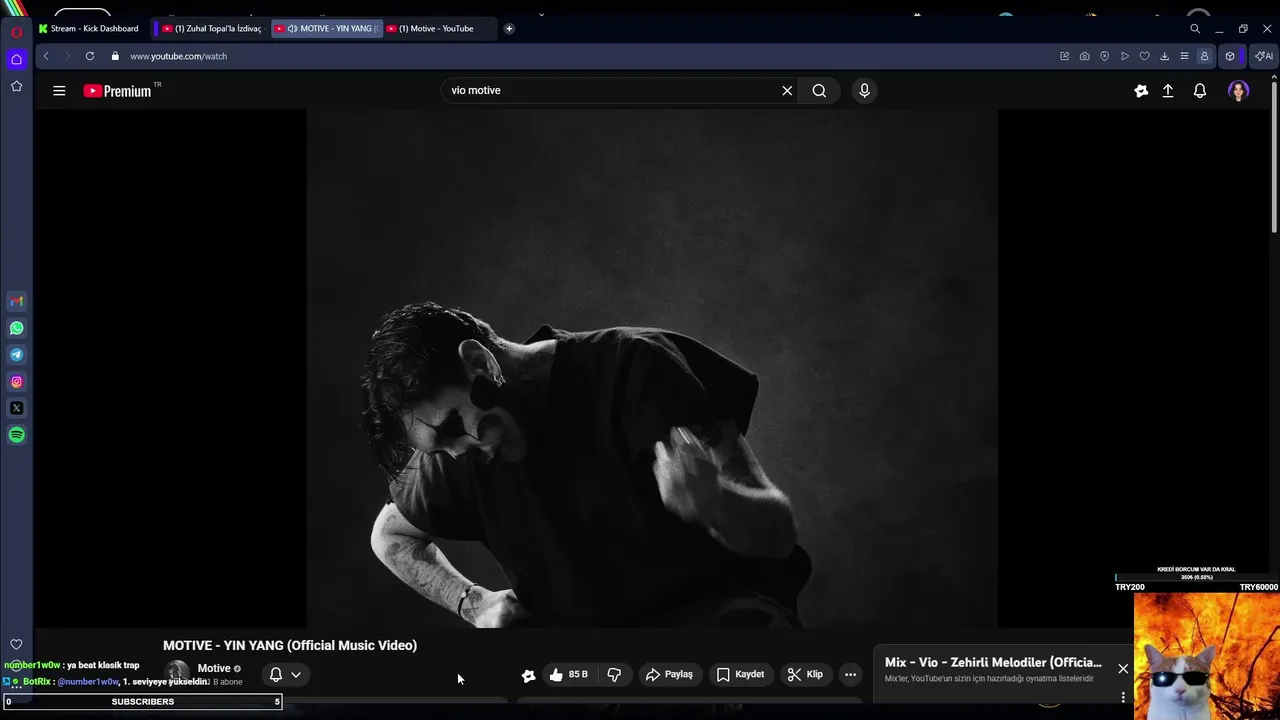
Task: Click the address bar URL
Action: tap(179, 56)
